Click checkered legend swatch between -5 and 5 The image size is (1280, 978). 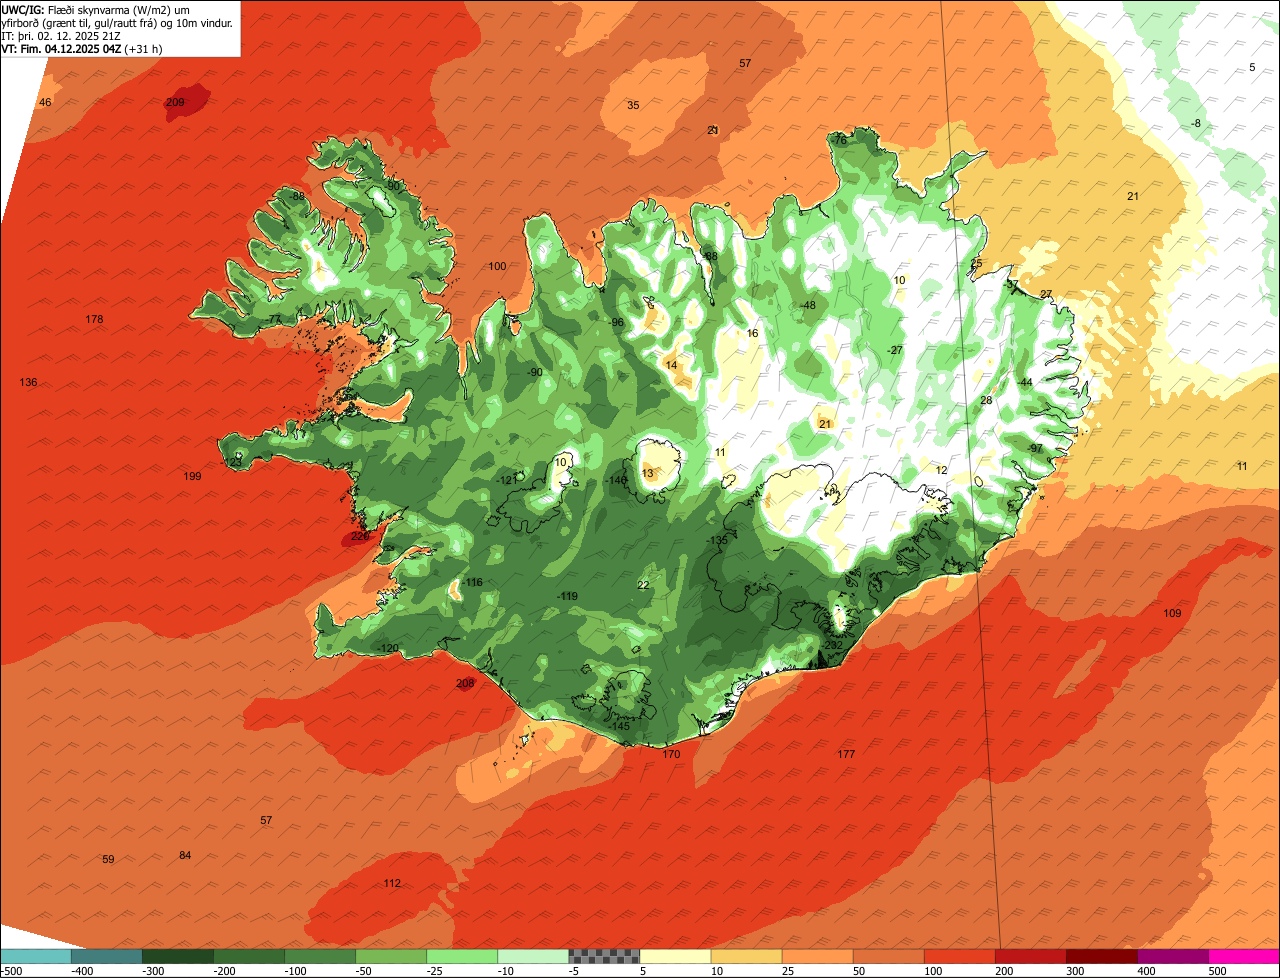(603, 956)
